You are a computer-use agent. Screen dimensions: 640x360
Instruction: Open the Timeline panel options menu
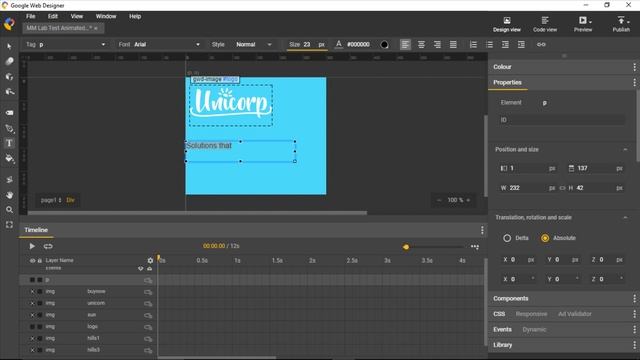[482, 230]
